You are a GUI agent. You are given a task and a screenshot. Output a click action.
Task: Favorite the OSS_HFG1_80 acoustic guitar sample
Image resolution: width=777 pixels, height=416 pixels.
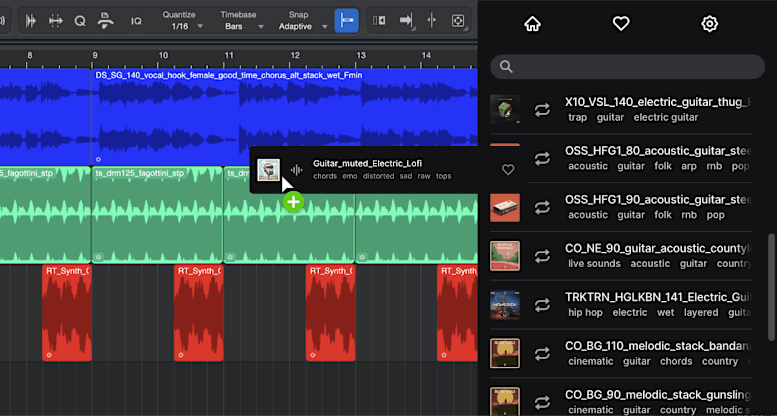click(508, 170)
